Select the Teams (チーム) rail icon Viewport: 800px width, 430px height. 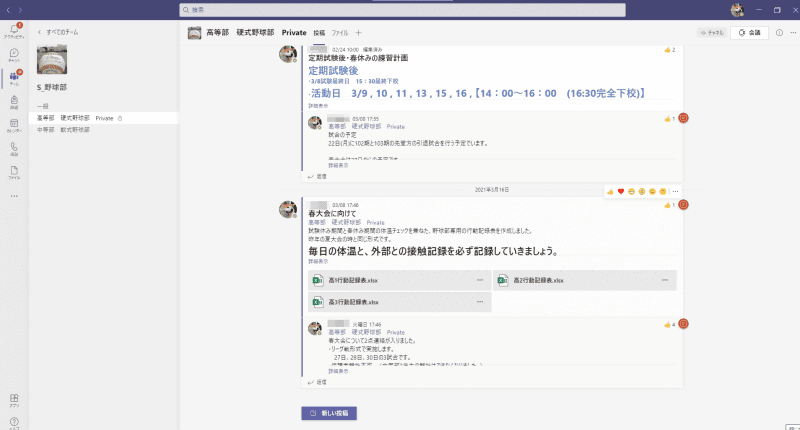14,78
